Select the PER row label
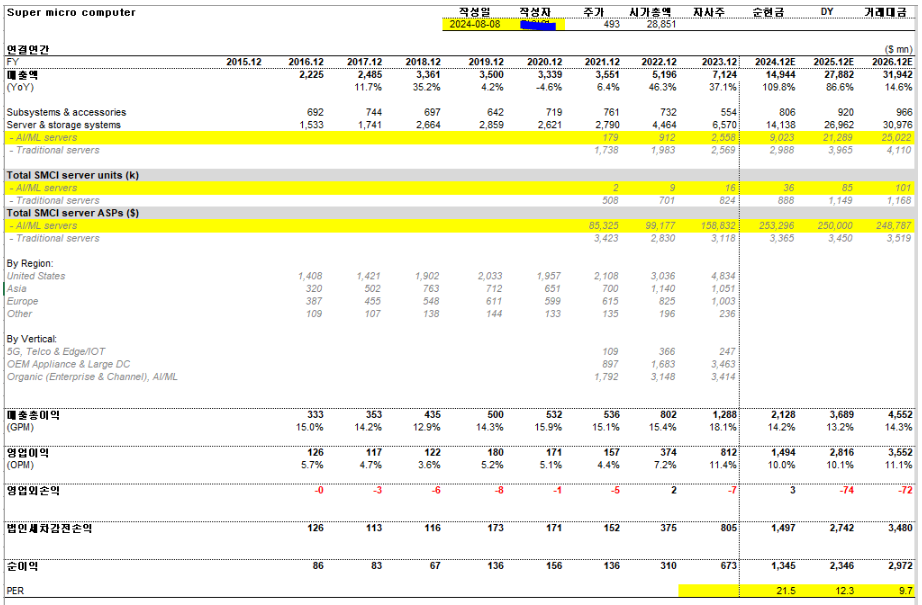The width and height of the screenshot is (922, 605). [x=15, y=591]
